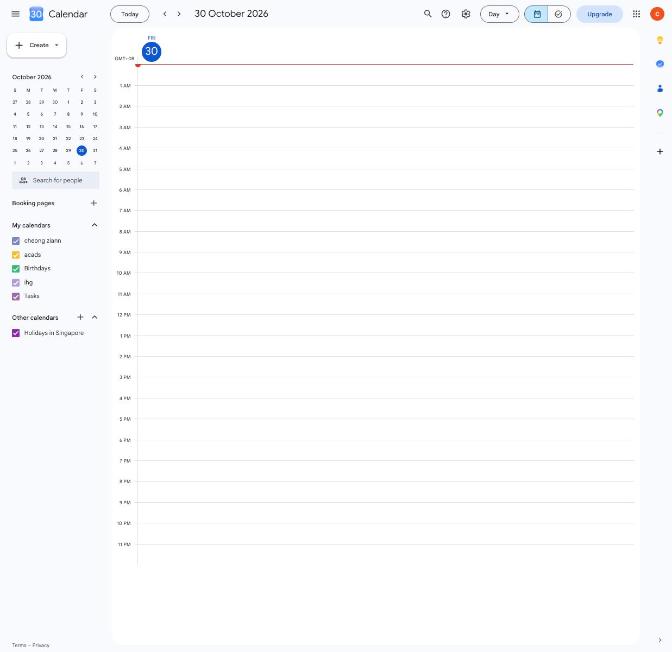Select 15 in the mini calendar

pyautogui.click(x=68, y=126)
